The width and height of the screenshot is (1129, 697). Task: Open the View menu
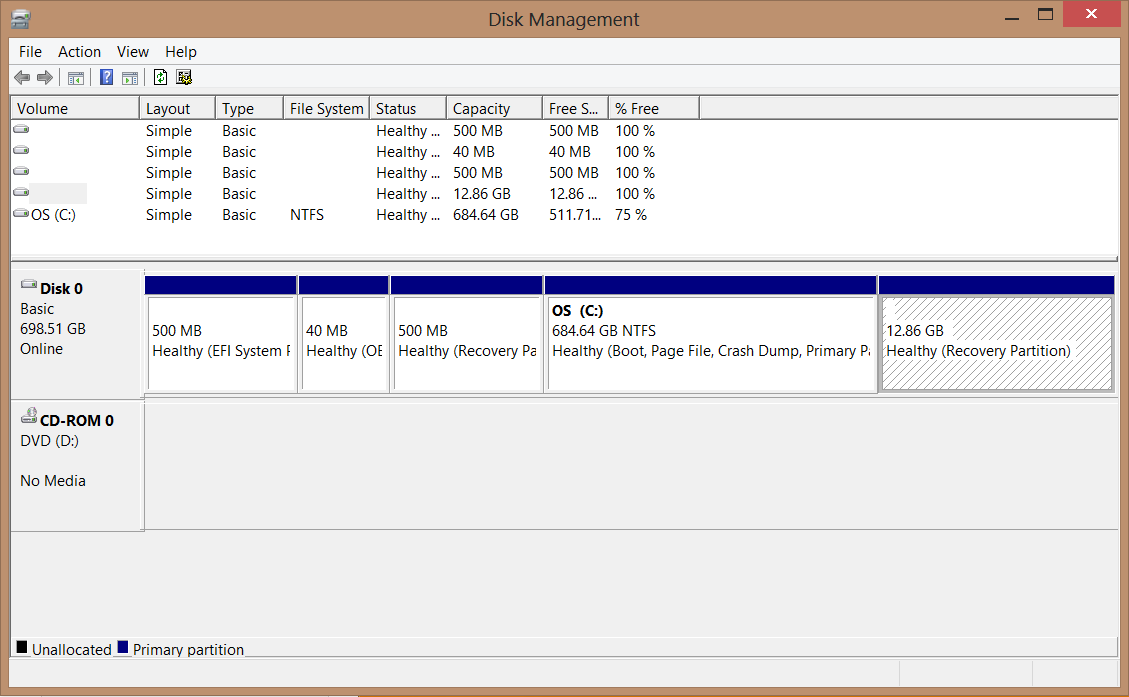(x=132, y=52)
